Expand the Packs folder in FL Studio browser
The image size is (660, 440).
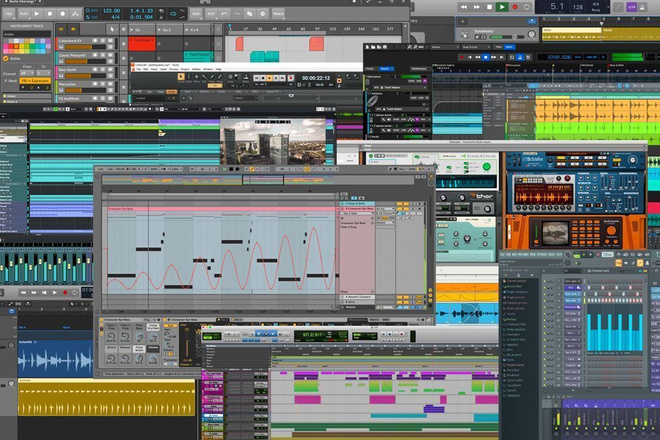510,360
